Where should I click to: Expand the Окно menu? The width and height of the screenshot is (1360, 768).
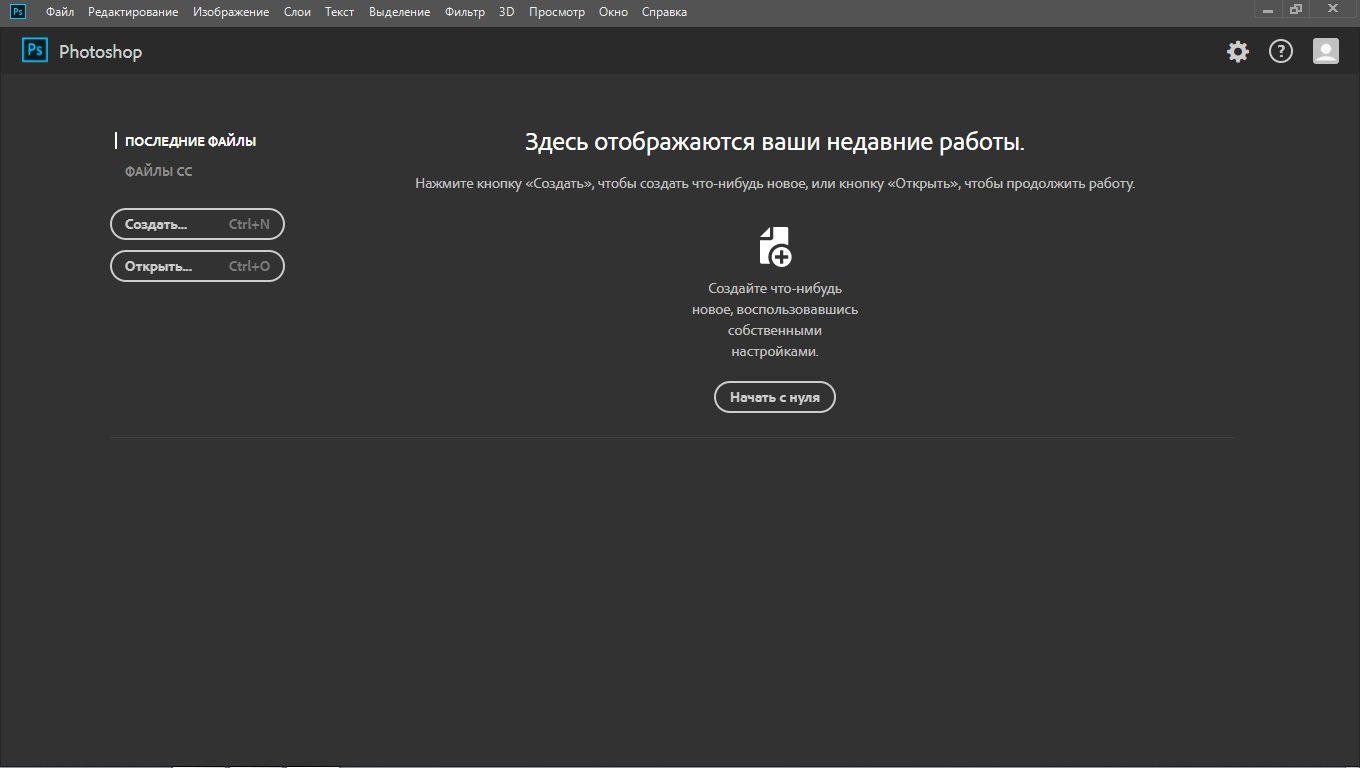[613, 12]
